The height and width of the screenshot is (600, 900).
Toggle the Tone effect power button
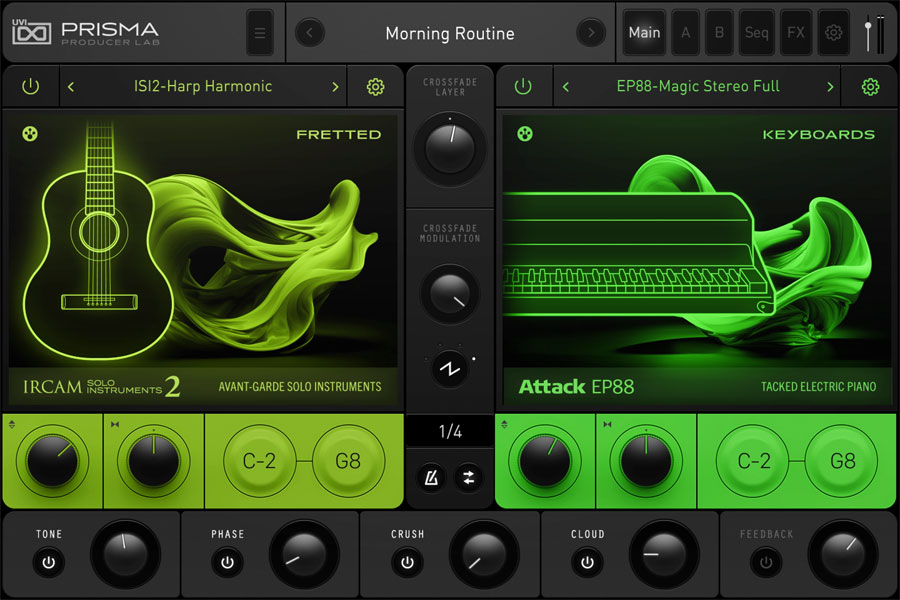click(x=48, y=562)
